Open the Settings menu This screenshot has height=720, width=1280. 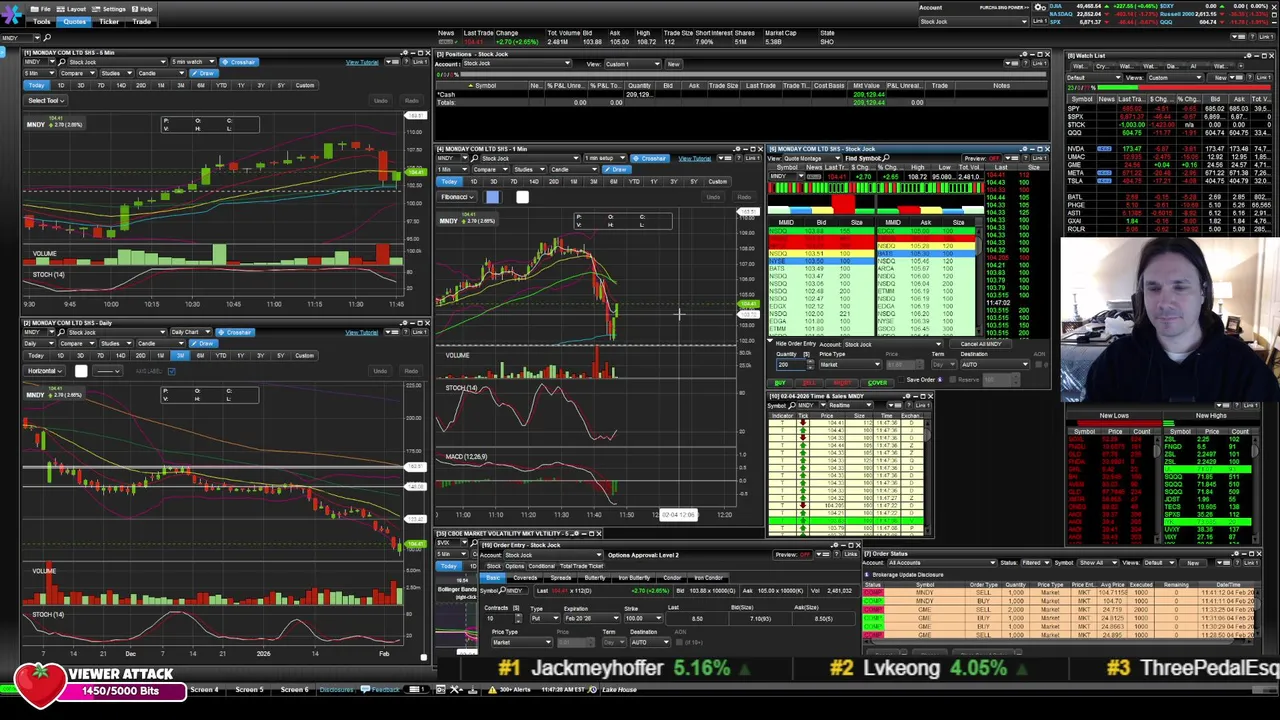[x=108, y=9]
